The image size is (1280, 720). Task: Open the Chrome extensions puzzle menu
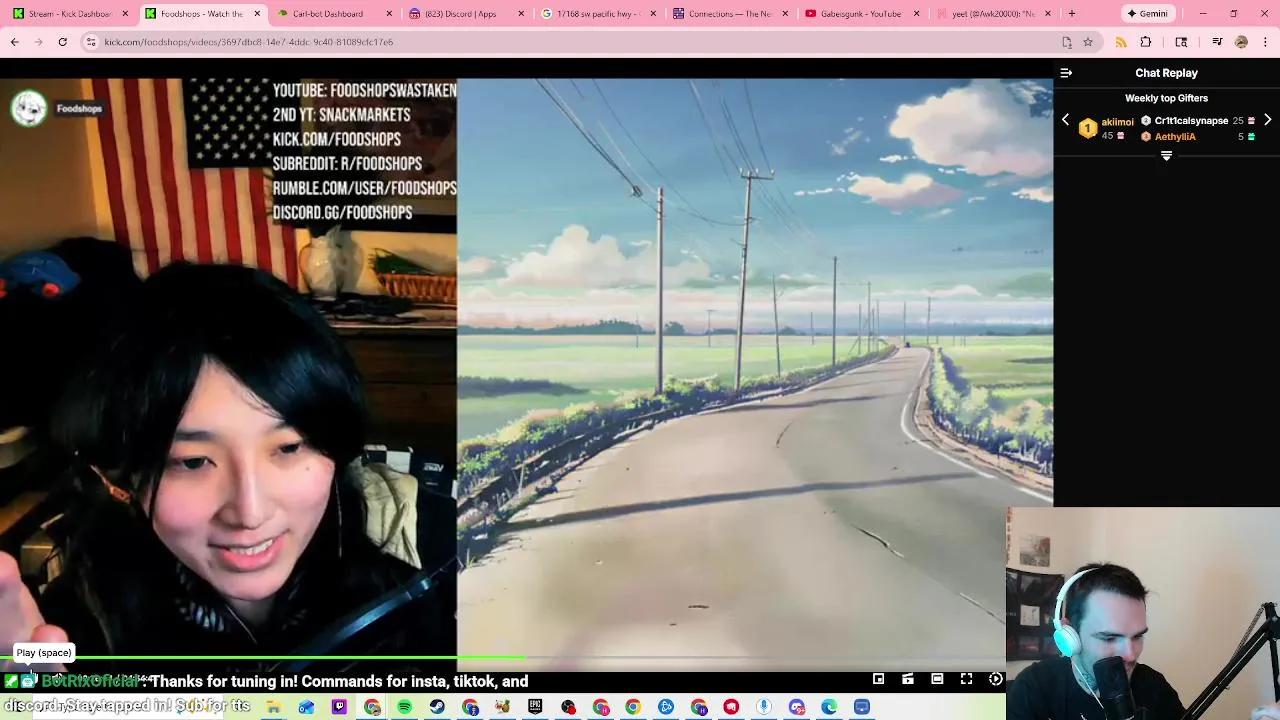click(1146, 42)
